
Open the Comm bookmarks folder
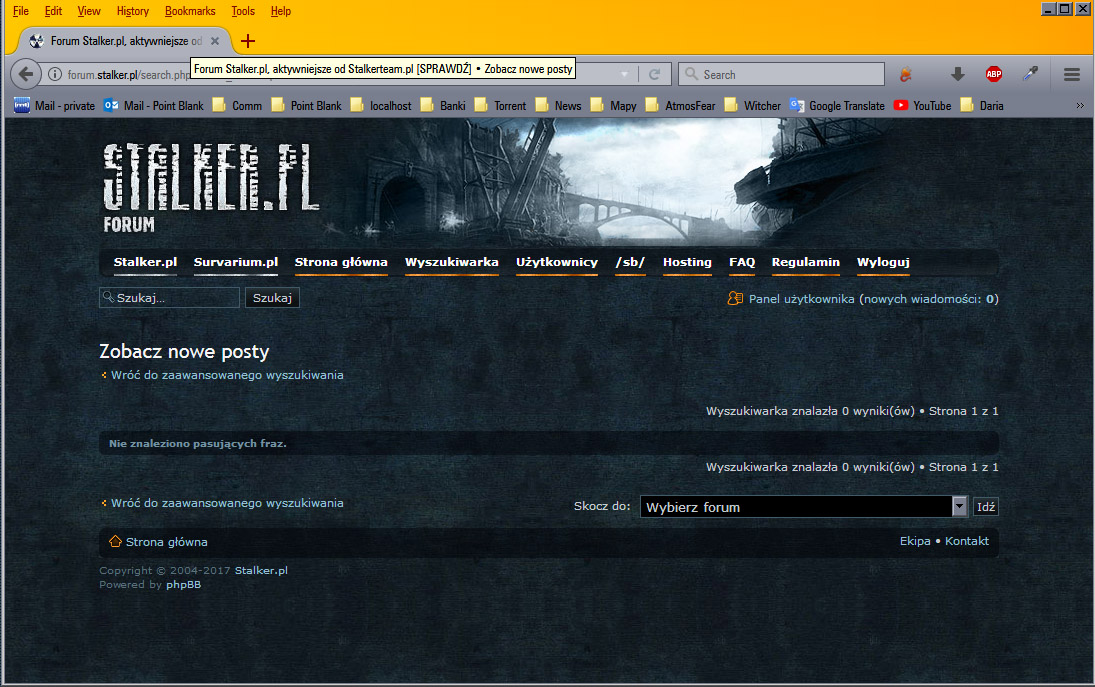tap(237, 105)
